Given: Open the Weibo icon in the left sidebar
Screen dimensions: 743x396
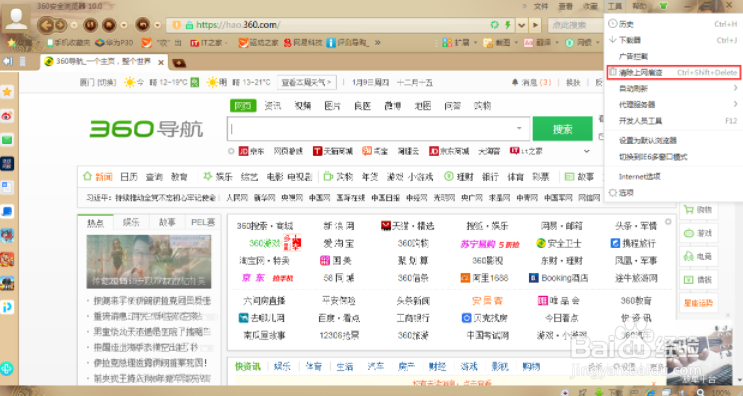Looking at the screenshot, I should coord(7,116).
